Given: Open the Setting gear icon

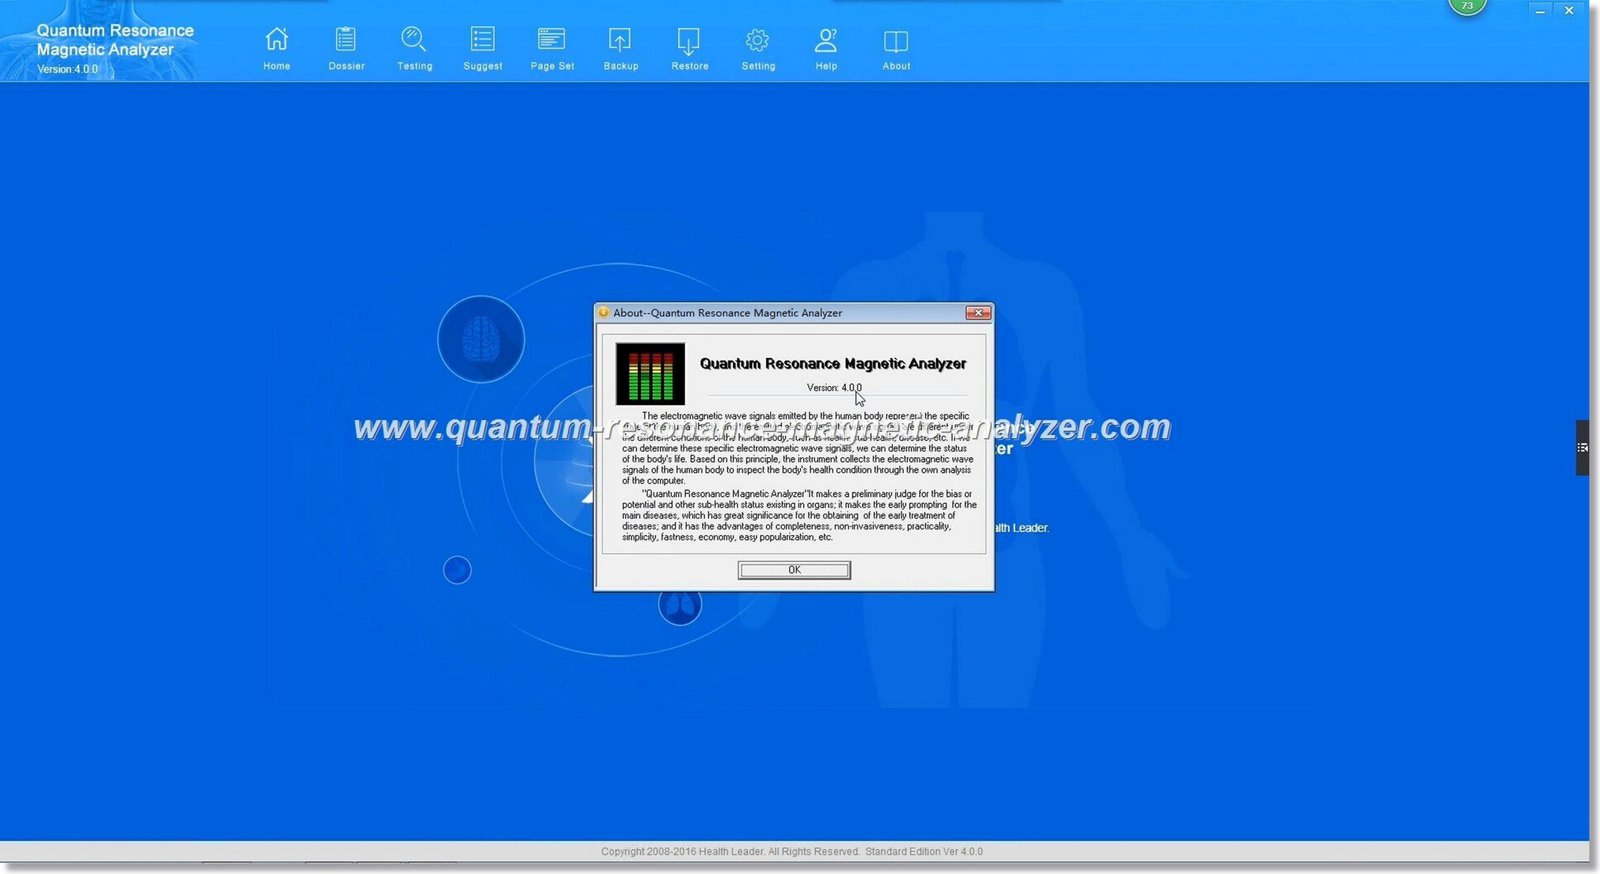Looking at the screenshot, I should point(758,47).
